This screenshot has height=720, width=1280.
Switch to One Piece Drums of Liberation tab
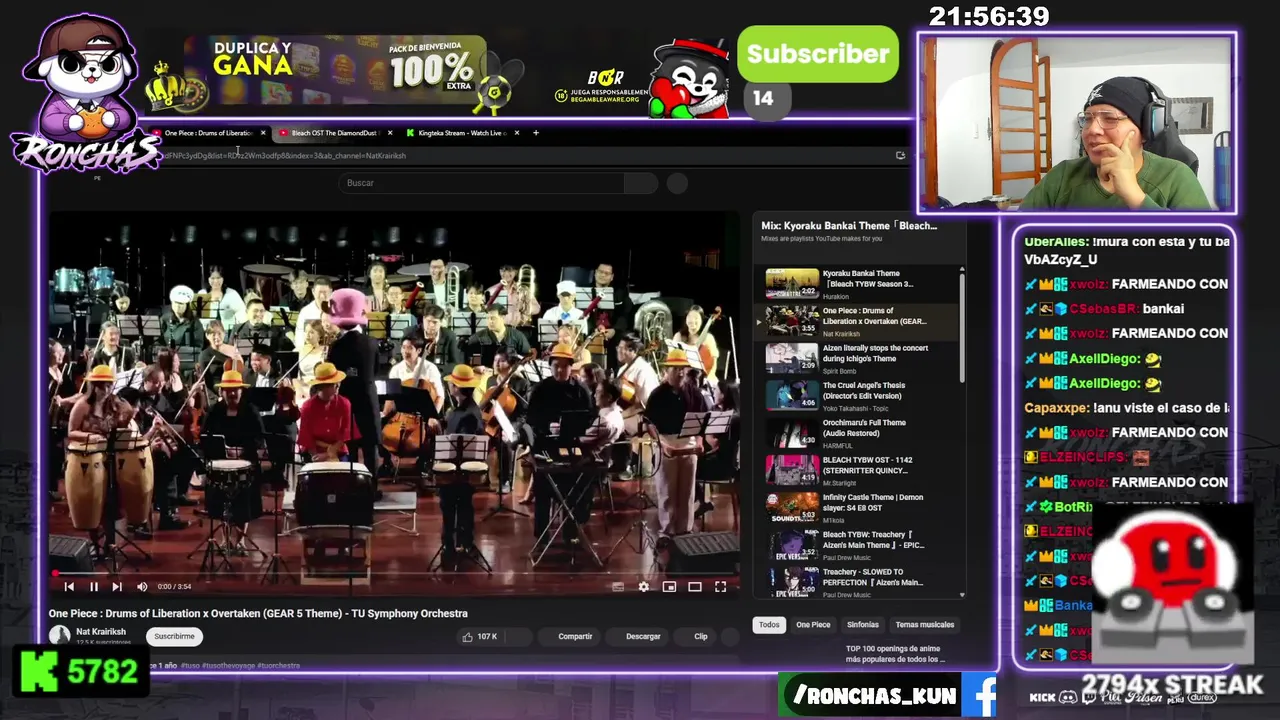pyautogui.click(x=207, y=133)
